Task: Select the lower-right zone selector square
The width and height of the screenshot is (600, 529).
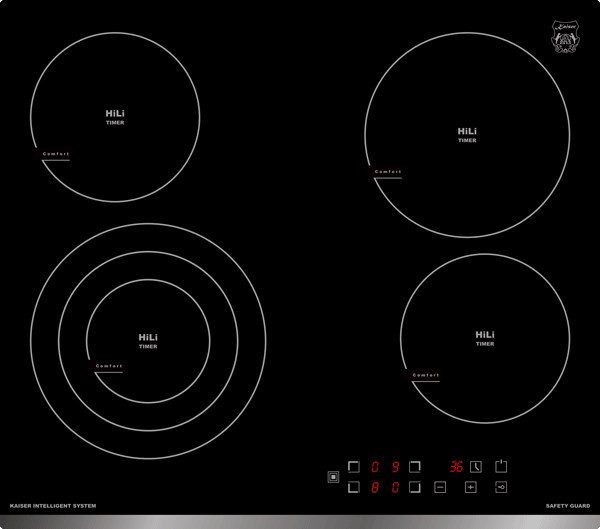Action: 415,487
